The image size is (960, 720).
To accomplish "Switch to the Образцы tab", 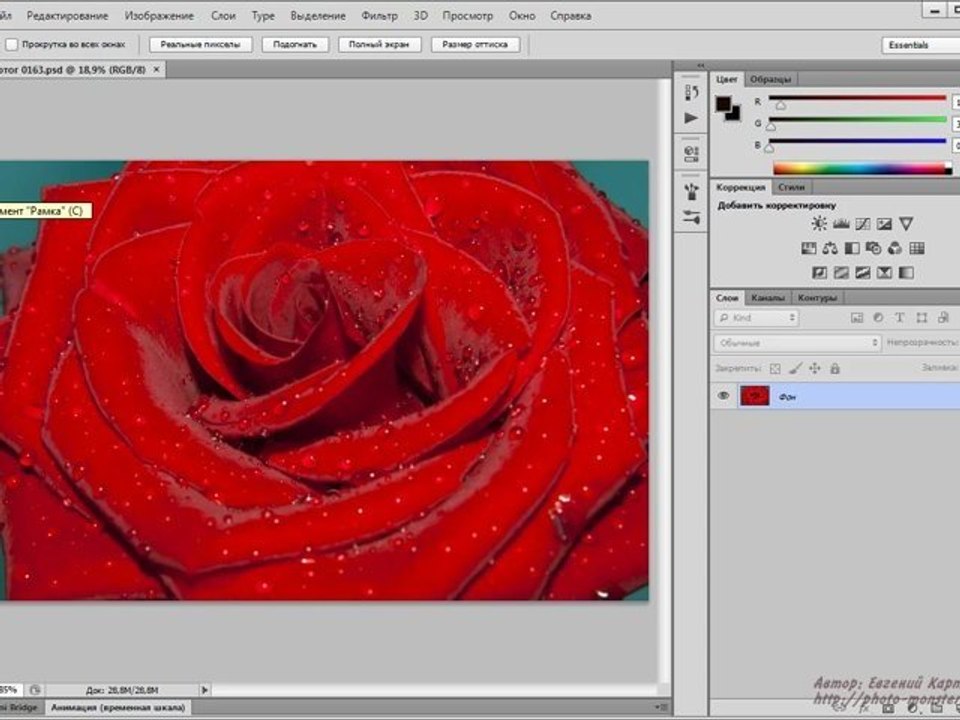I will (x=770, y=80).
